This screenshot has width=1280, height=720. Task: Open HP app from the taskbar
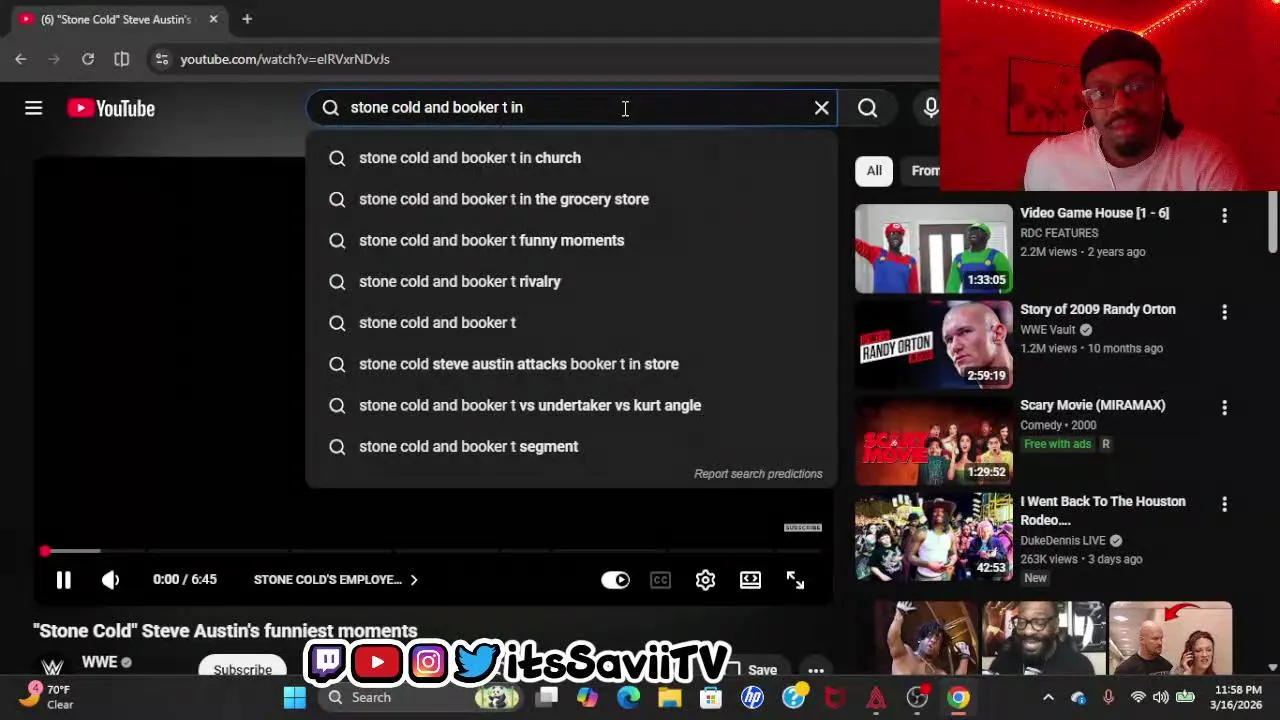point(752,697)
